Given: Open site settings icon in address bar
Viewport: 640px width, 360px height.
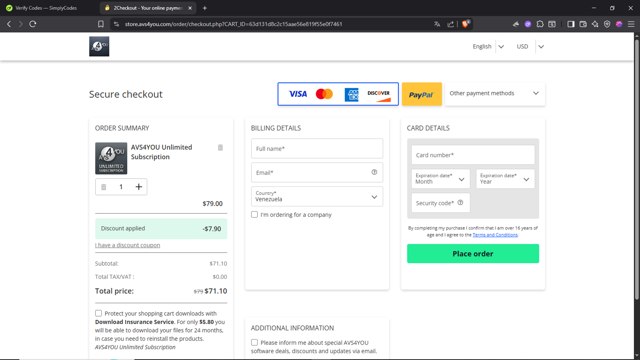Looking at the screenshot, I should click(116, 24).
